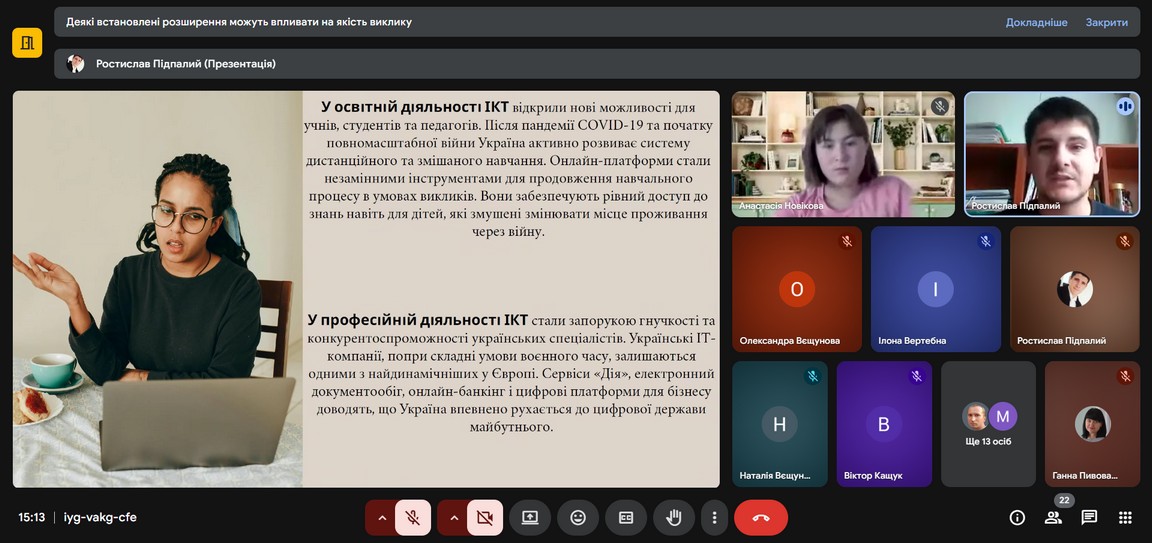Select Анастасія Новікова's video tile
The height and width of the screenshot is (543, 1152).
(843, 154)
